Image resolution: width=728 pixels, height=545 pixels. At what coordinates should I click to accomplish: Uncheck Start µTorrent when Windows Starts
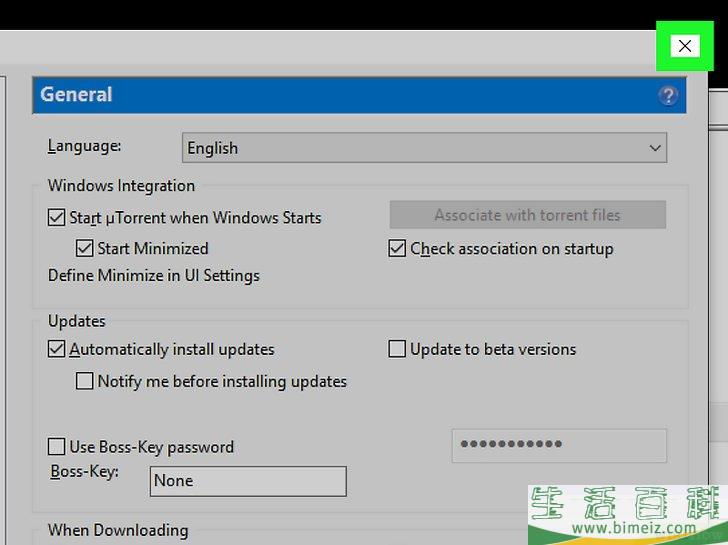pyautogui.click(x=57, y=217)
